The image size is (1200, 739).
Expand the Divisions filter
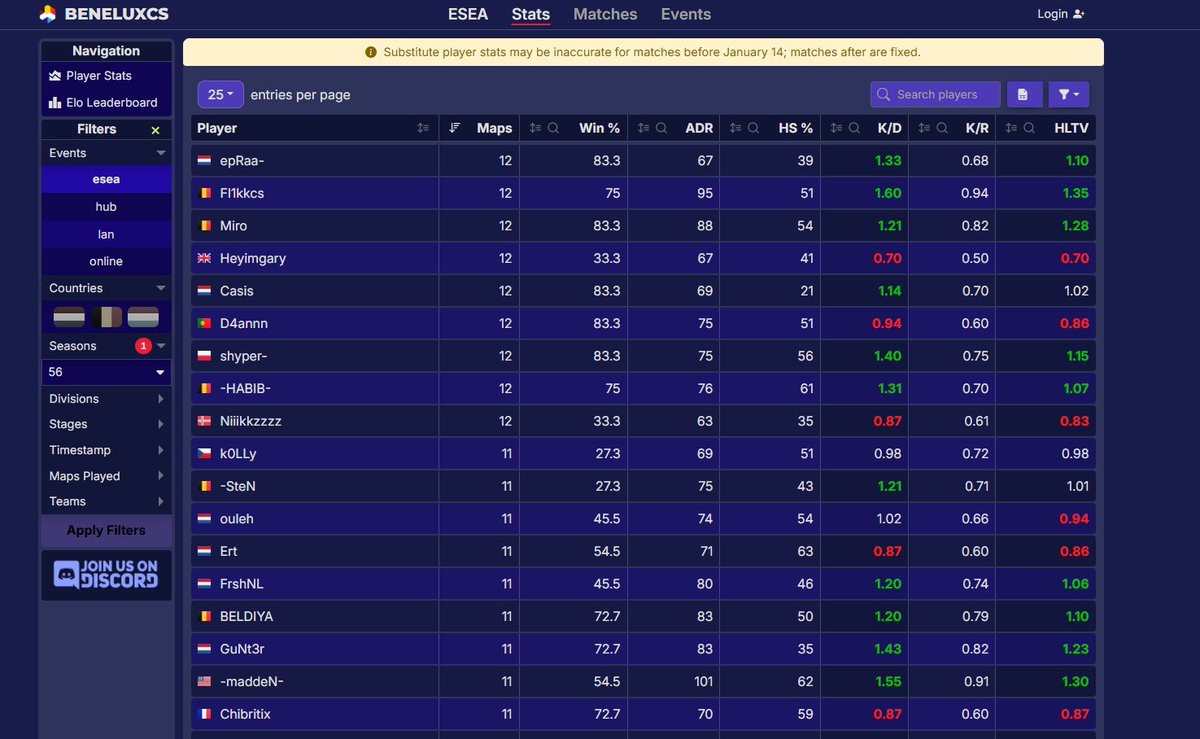(x=106, y=399)
